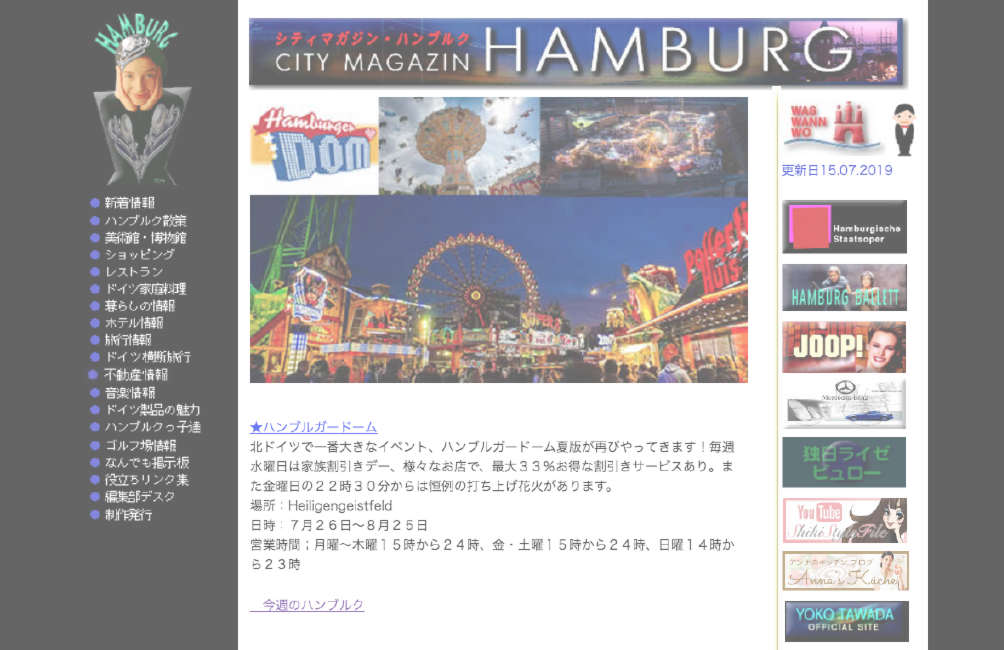The image size is (1004, 650).
Task: Go to レストラン in the sidebar
Action: click(133, 272)
